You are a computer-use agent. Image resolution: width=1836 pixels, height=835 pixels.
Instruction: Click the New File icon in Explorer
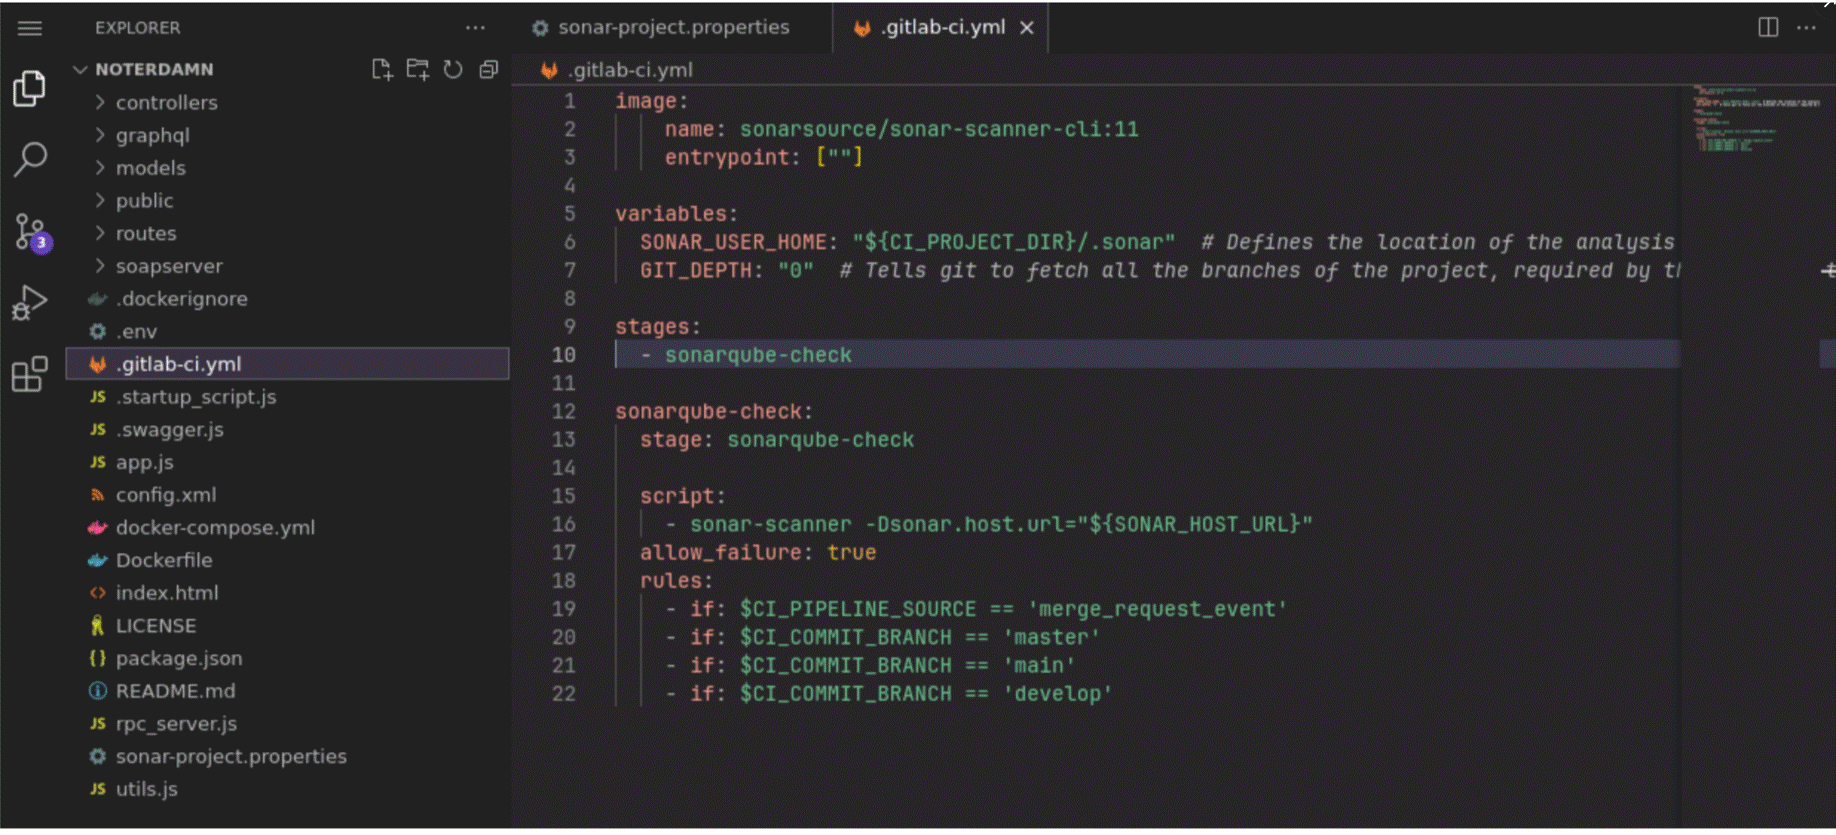(381, 69)
